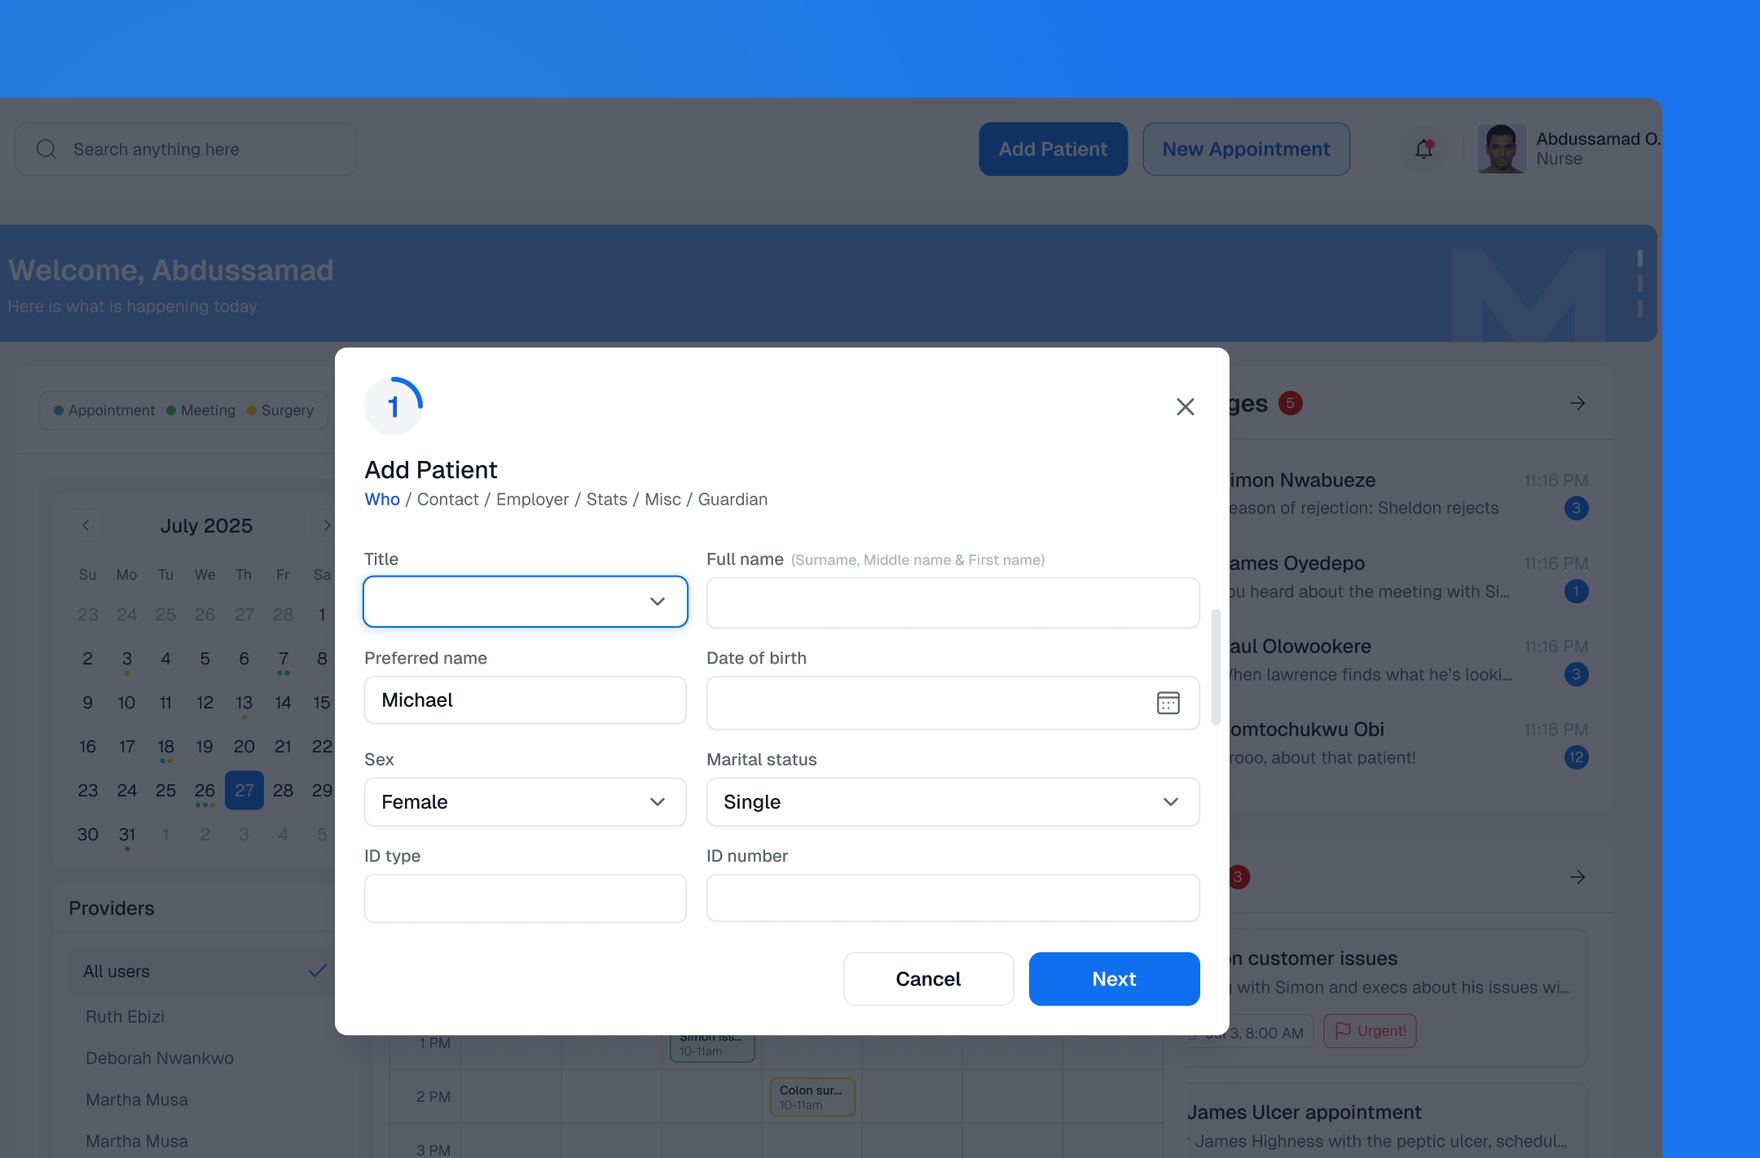Click the Full name input field
Image resolution: width=1760 pixels, height=1158 pixels.
point(953,603)
